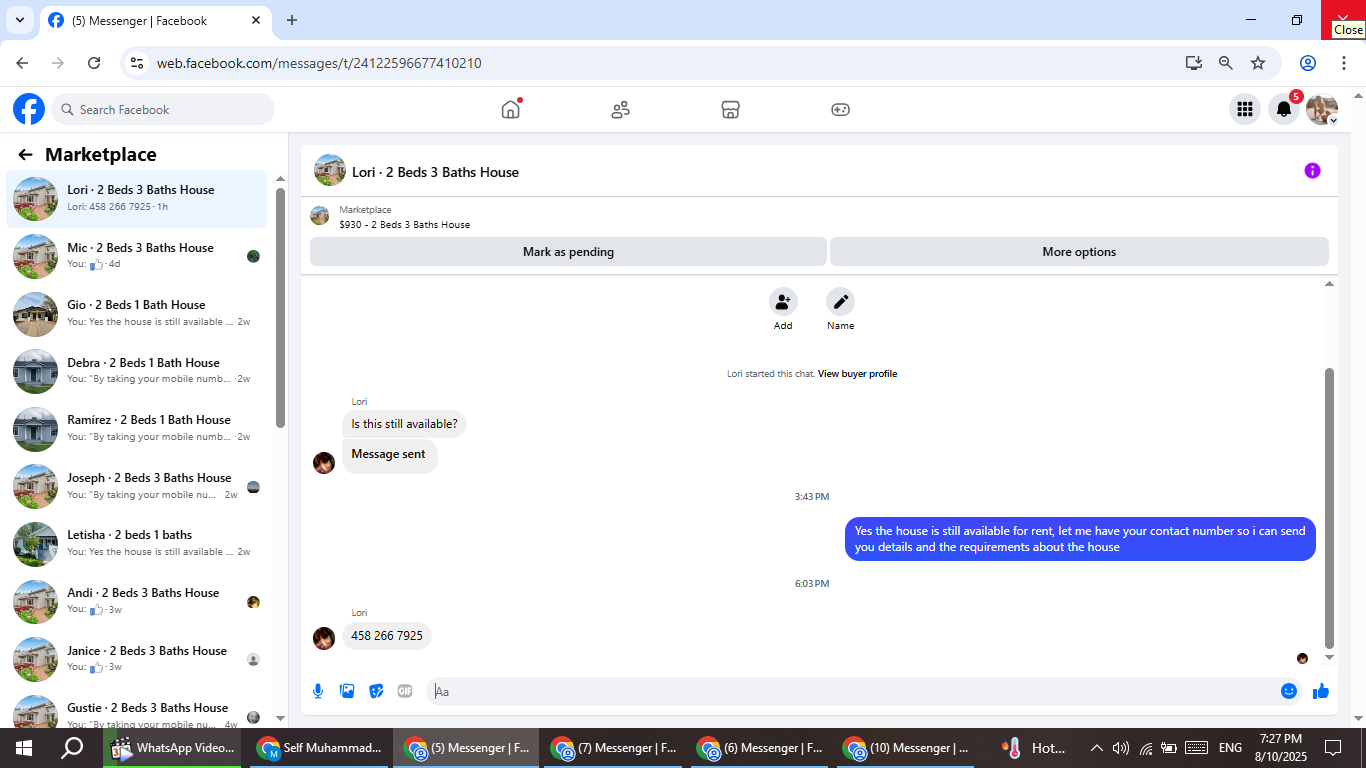1366x768 pixels.
Task: Open the Chrome three-dot menu
Action: (1344, 63)
